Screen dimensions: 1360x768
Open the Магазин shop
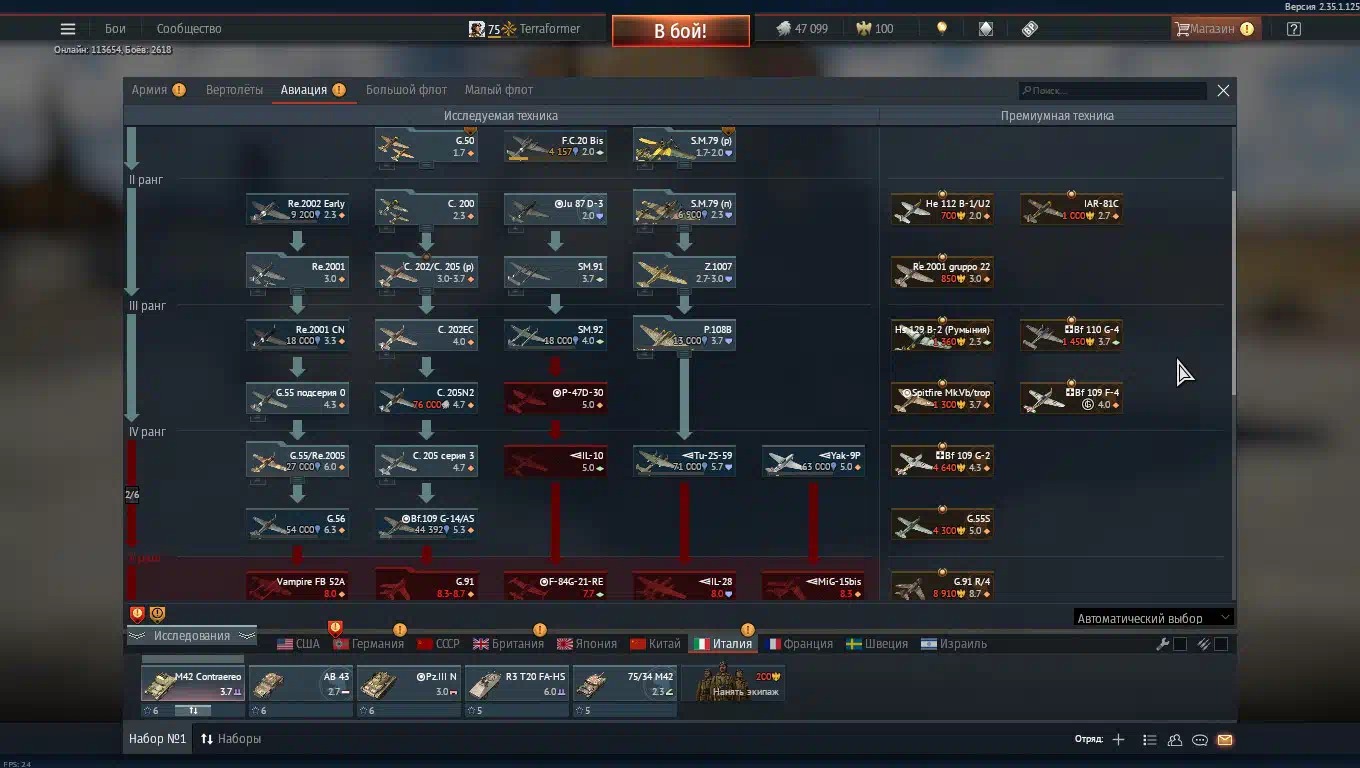1214,29
